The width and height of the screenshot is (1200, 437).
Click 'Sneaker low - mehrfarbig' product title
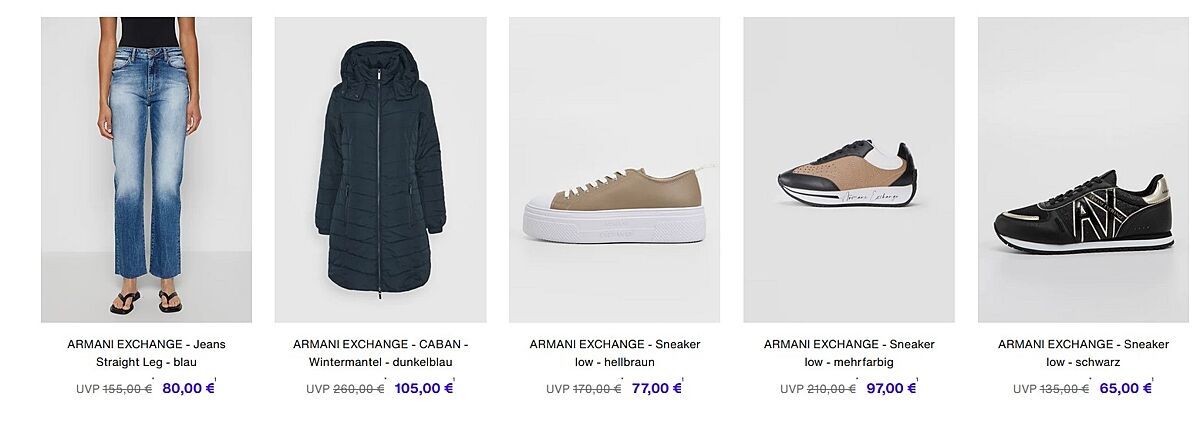(848, 353)
